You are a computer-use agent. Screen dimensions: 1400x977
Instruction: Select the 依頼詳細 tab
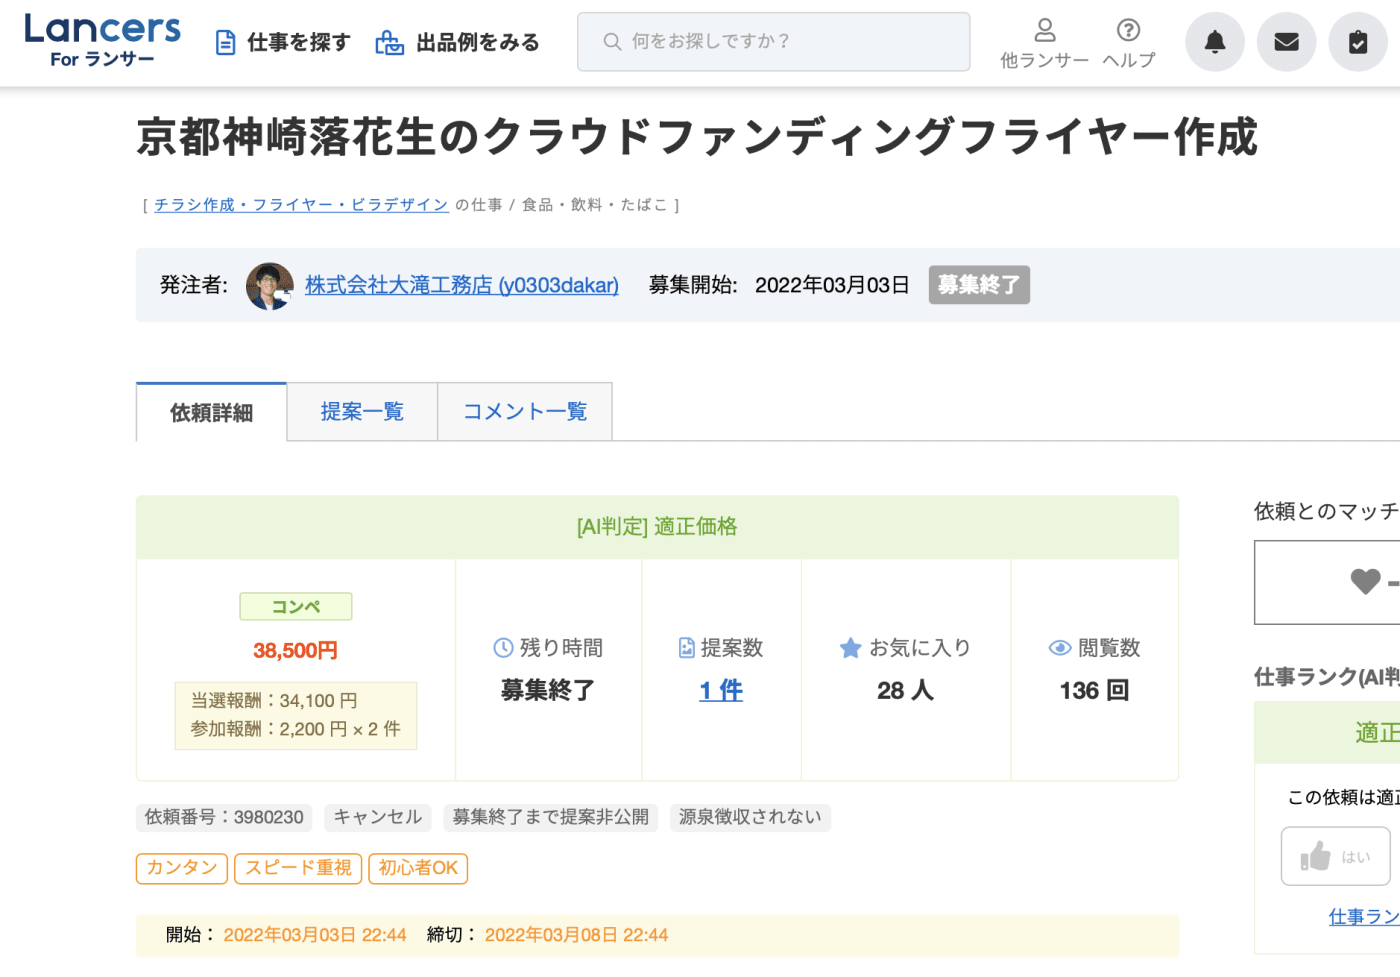coord(211,413)
